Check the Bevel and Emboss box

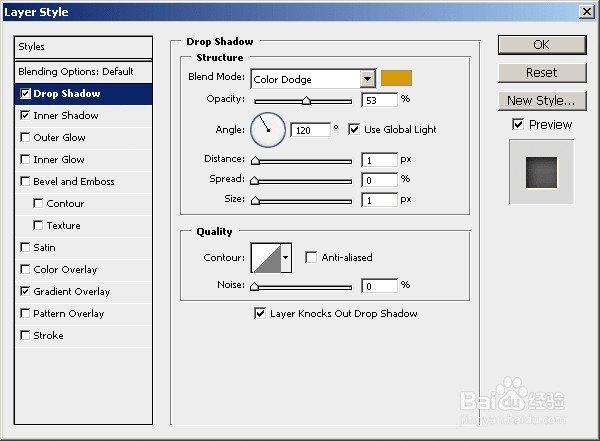25,181
